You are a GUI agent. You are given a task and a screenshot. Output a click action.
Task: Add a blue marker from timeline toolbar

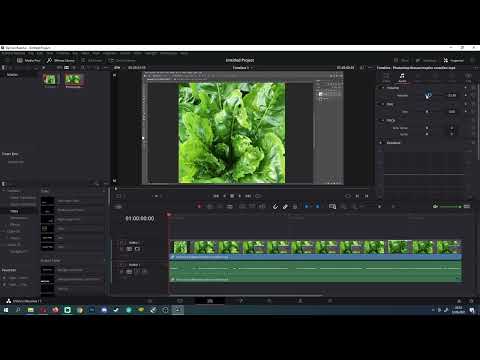pos(317,207)
